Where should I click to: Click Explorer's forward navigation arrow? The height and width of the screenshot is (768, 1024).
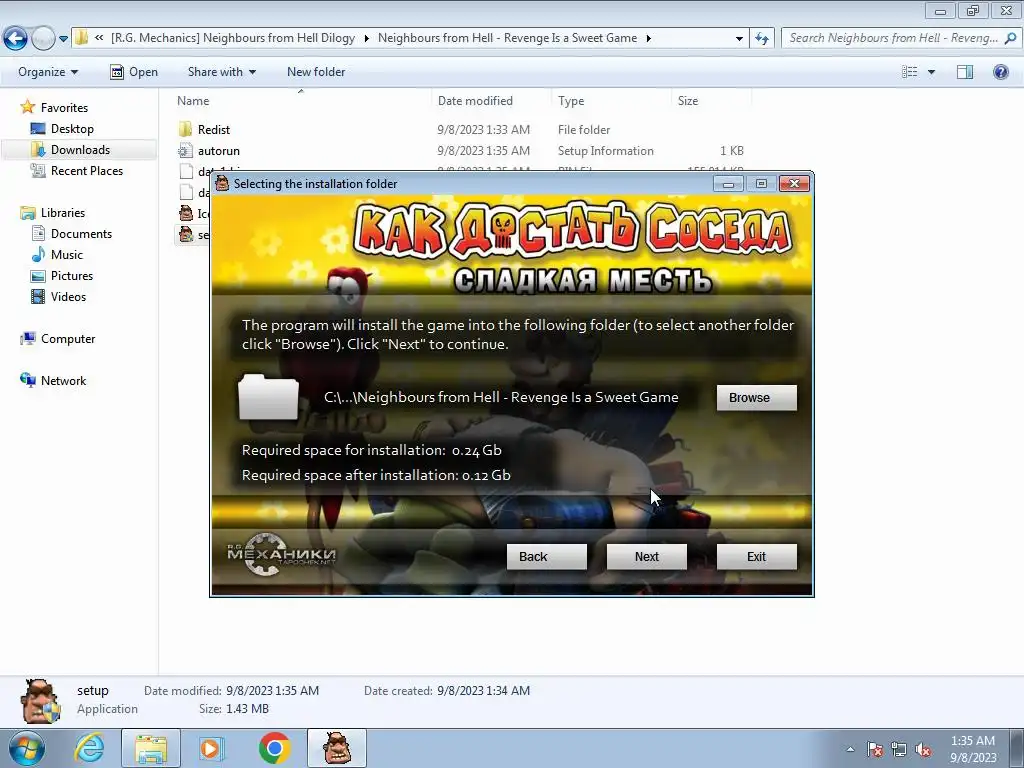tap(43, 39)
